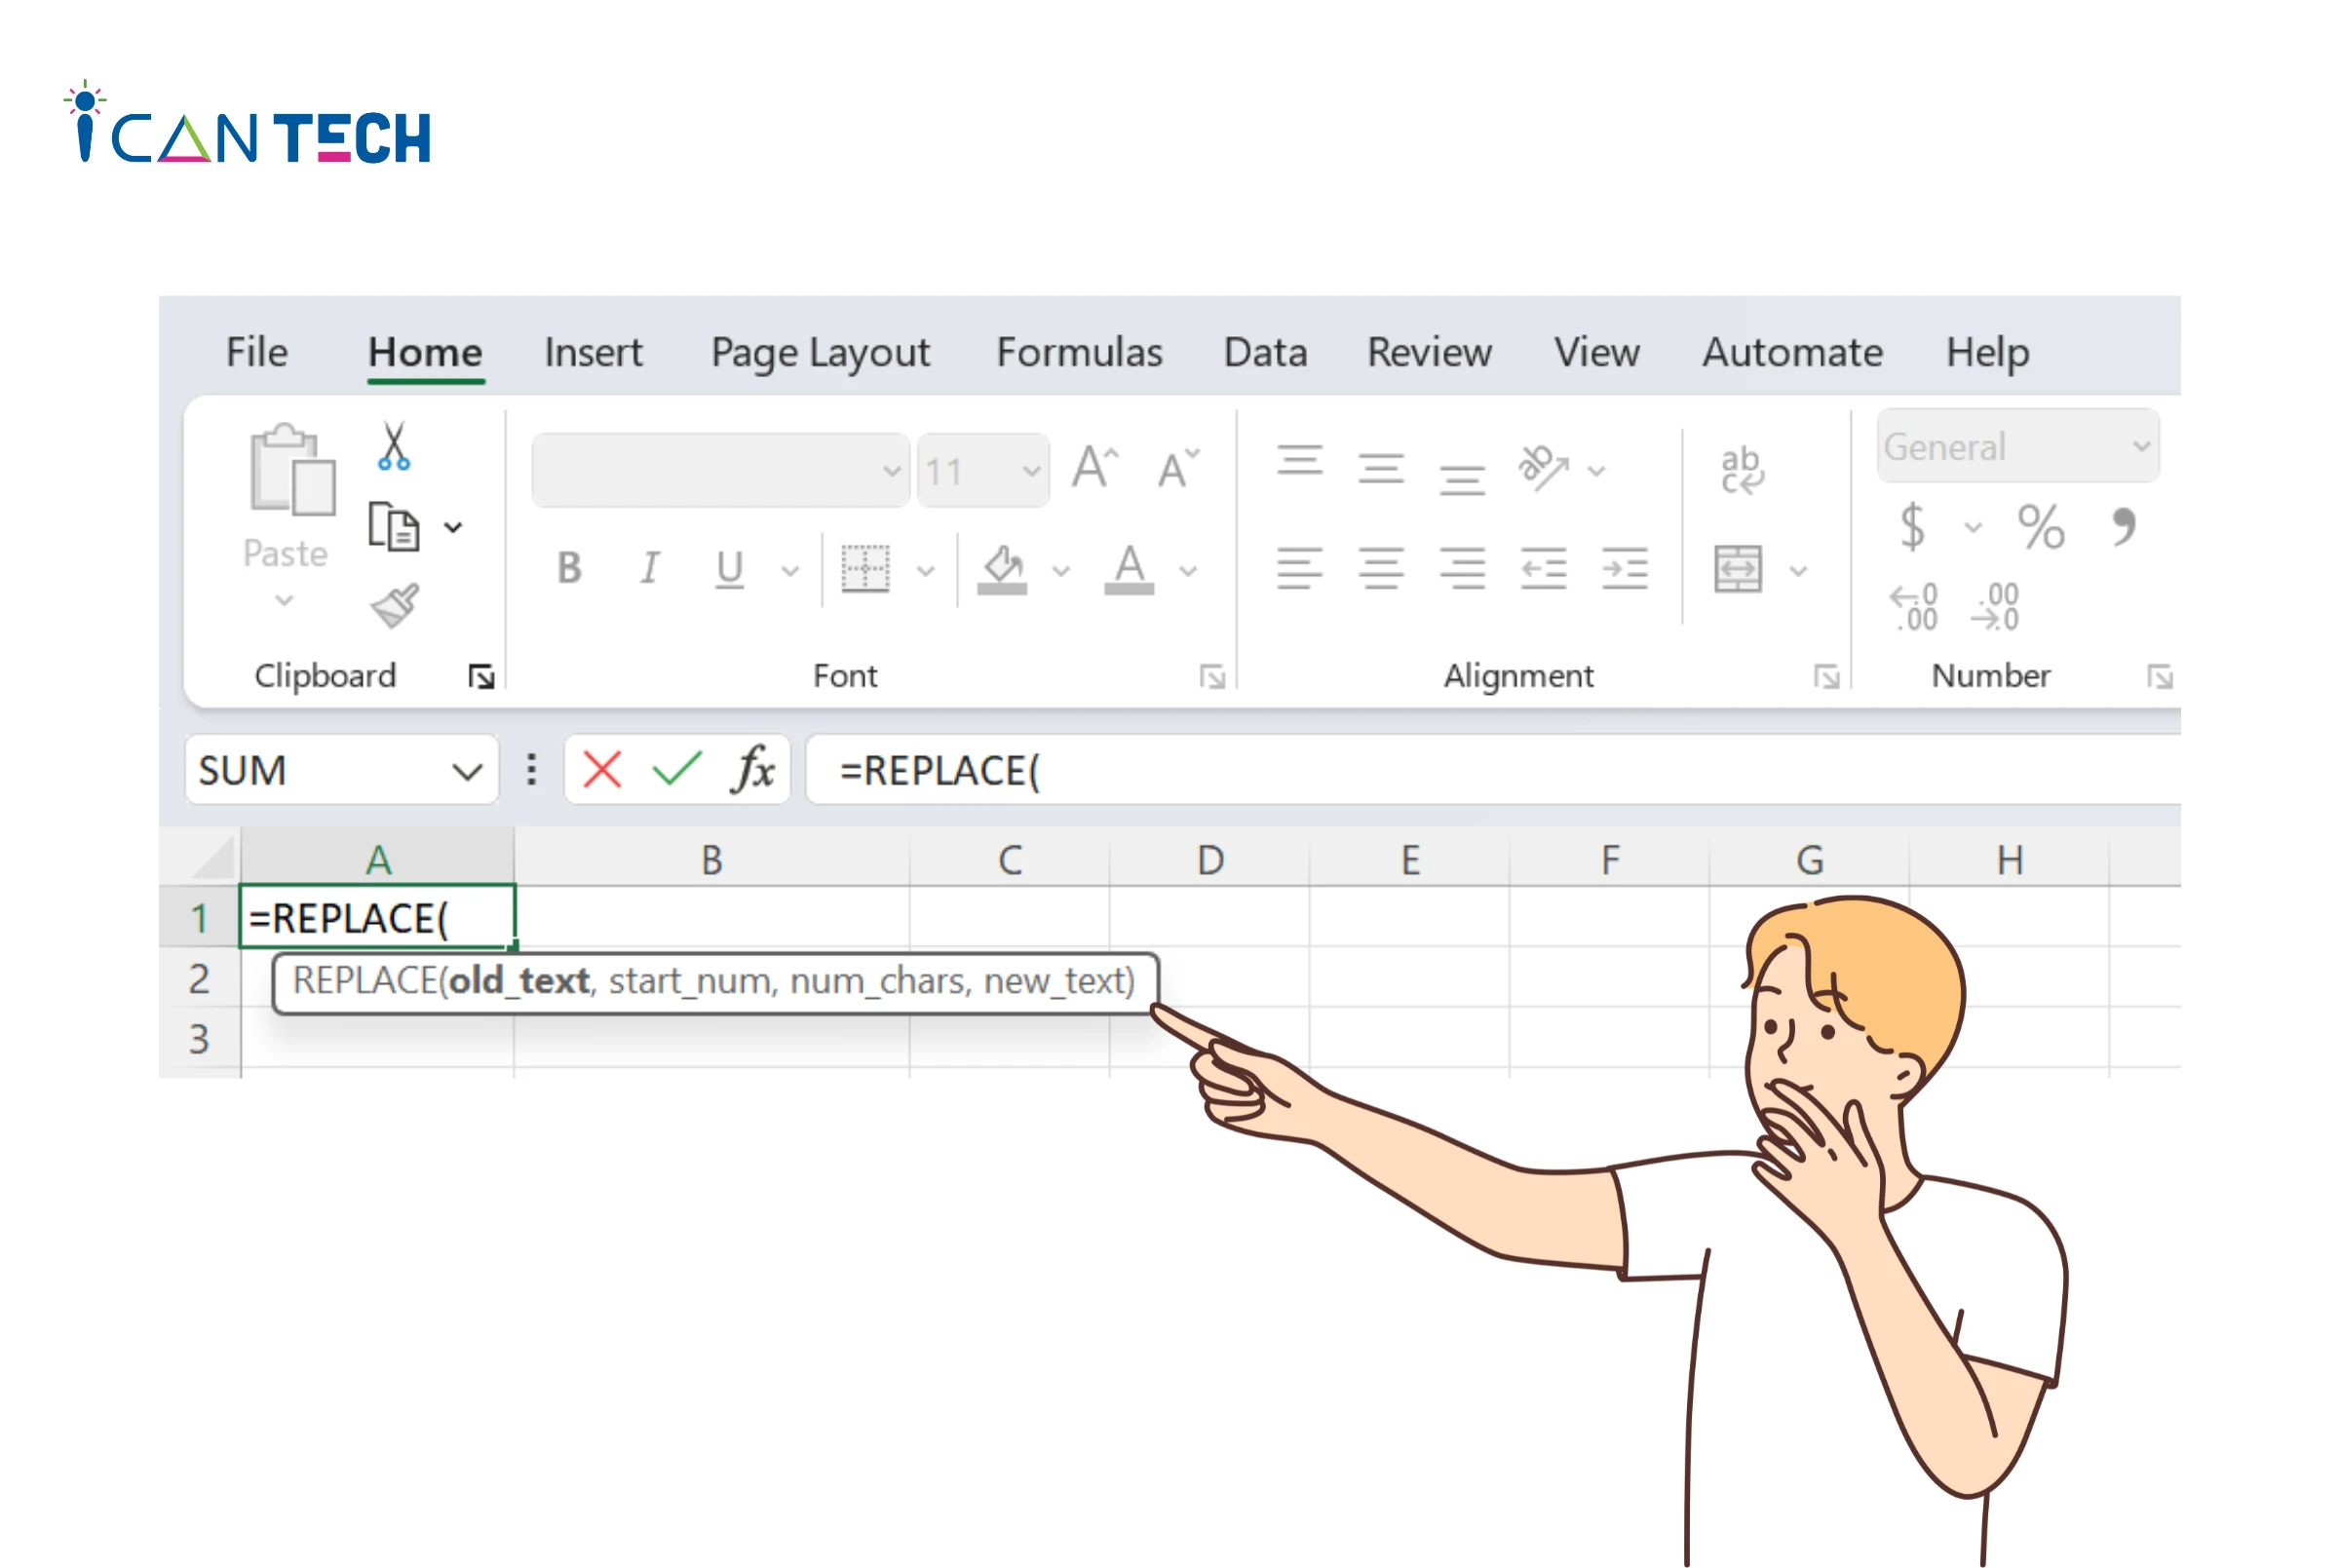Switch to the Formulas tab

(1079, 352)
